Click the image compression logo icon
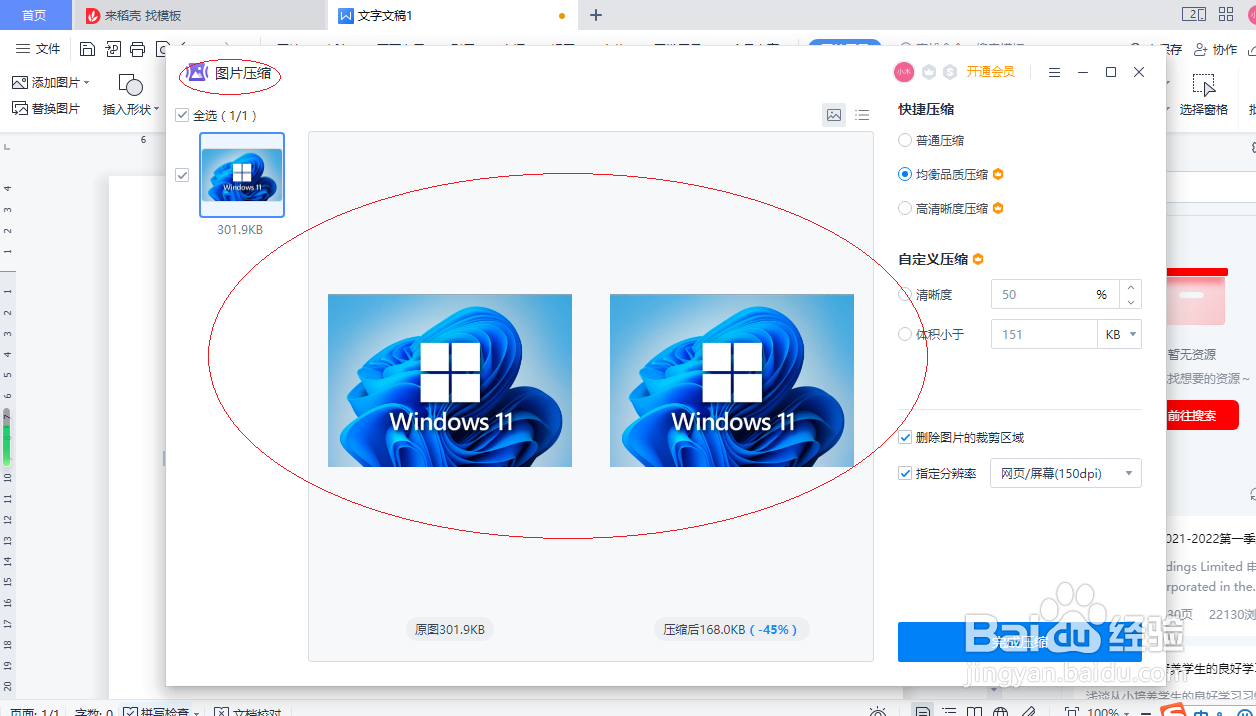1256x716 pixels. 198,72
